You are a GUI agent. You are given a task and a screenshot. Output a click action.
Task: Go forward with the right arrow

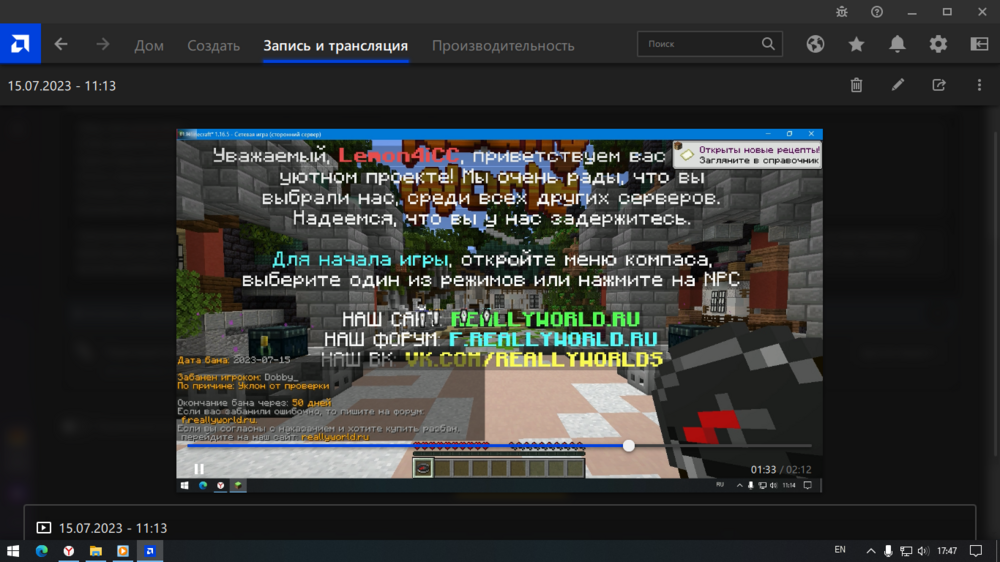pos(103,44)
